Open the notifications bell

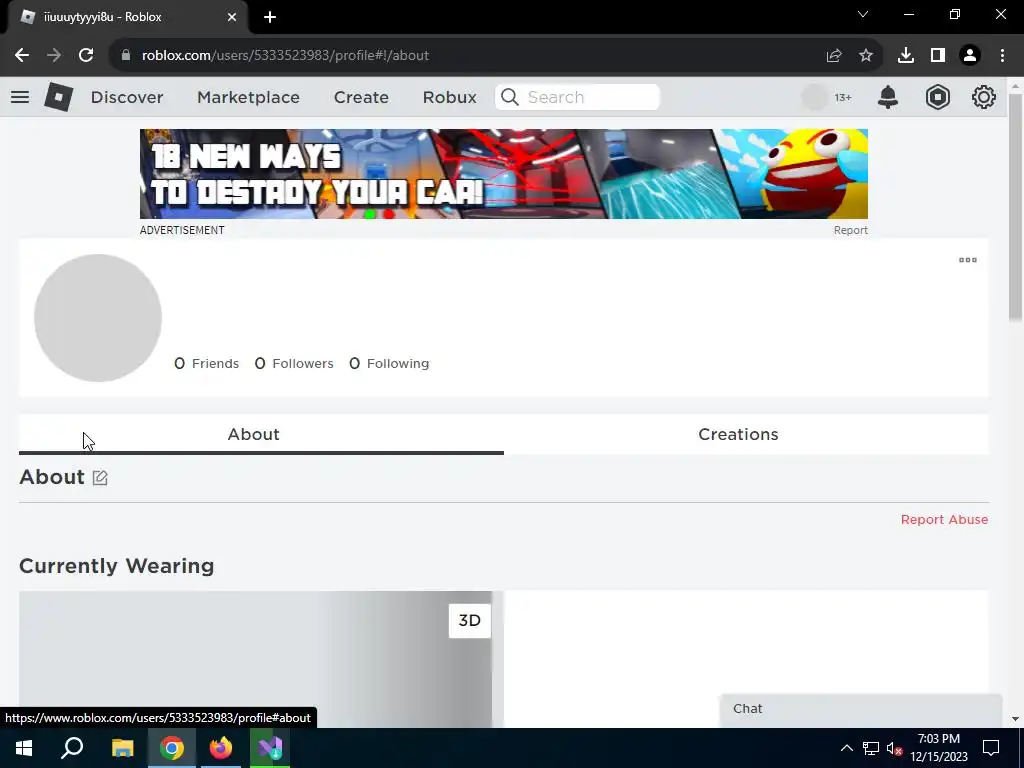click(x=888, y=97)
